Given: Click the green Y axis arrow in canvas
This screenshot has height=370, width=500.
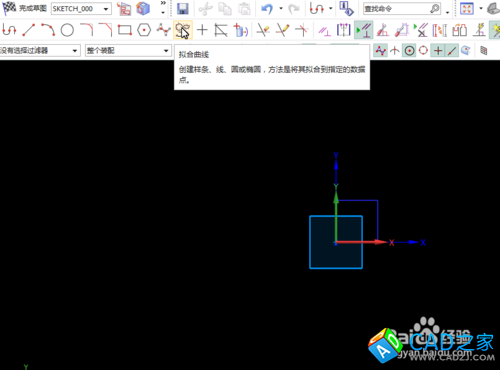Looking at the screenshot, I should click(x=336, y=216).
